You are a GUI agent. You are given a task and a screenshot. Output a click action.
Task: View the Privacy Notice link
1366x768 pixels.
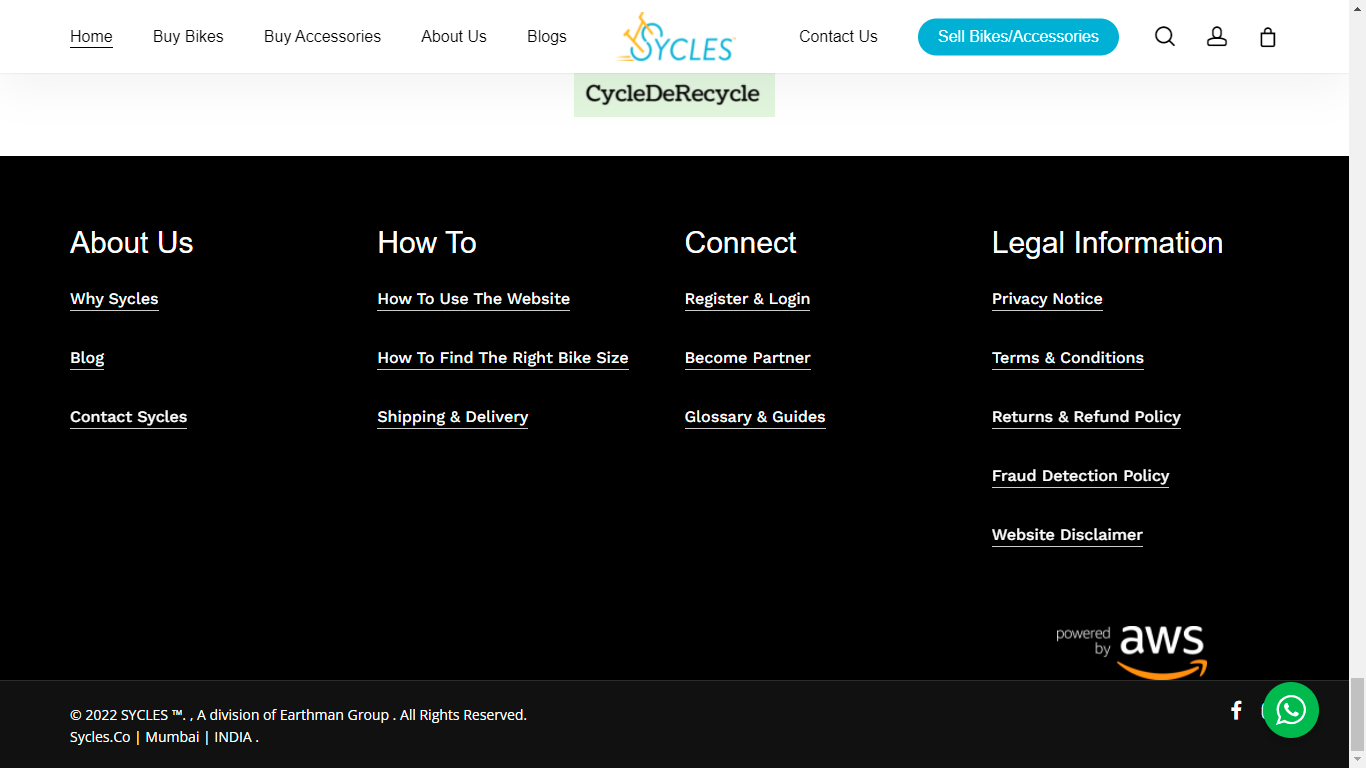click(x=1047, y=299)
